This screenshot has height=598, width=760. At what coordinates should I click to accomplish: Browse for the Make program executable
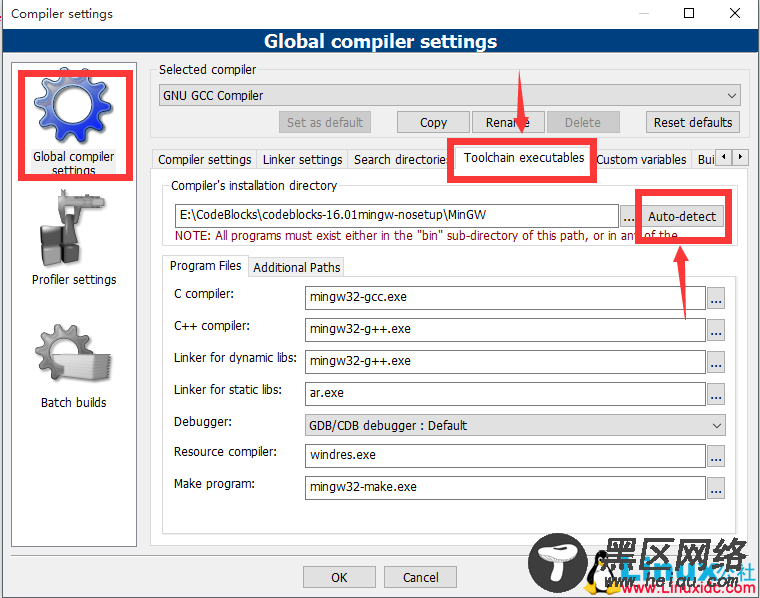click(x=716, y=488)
